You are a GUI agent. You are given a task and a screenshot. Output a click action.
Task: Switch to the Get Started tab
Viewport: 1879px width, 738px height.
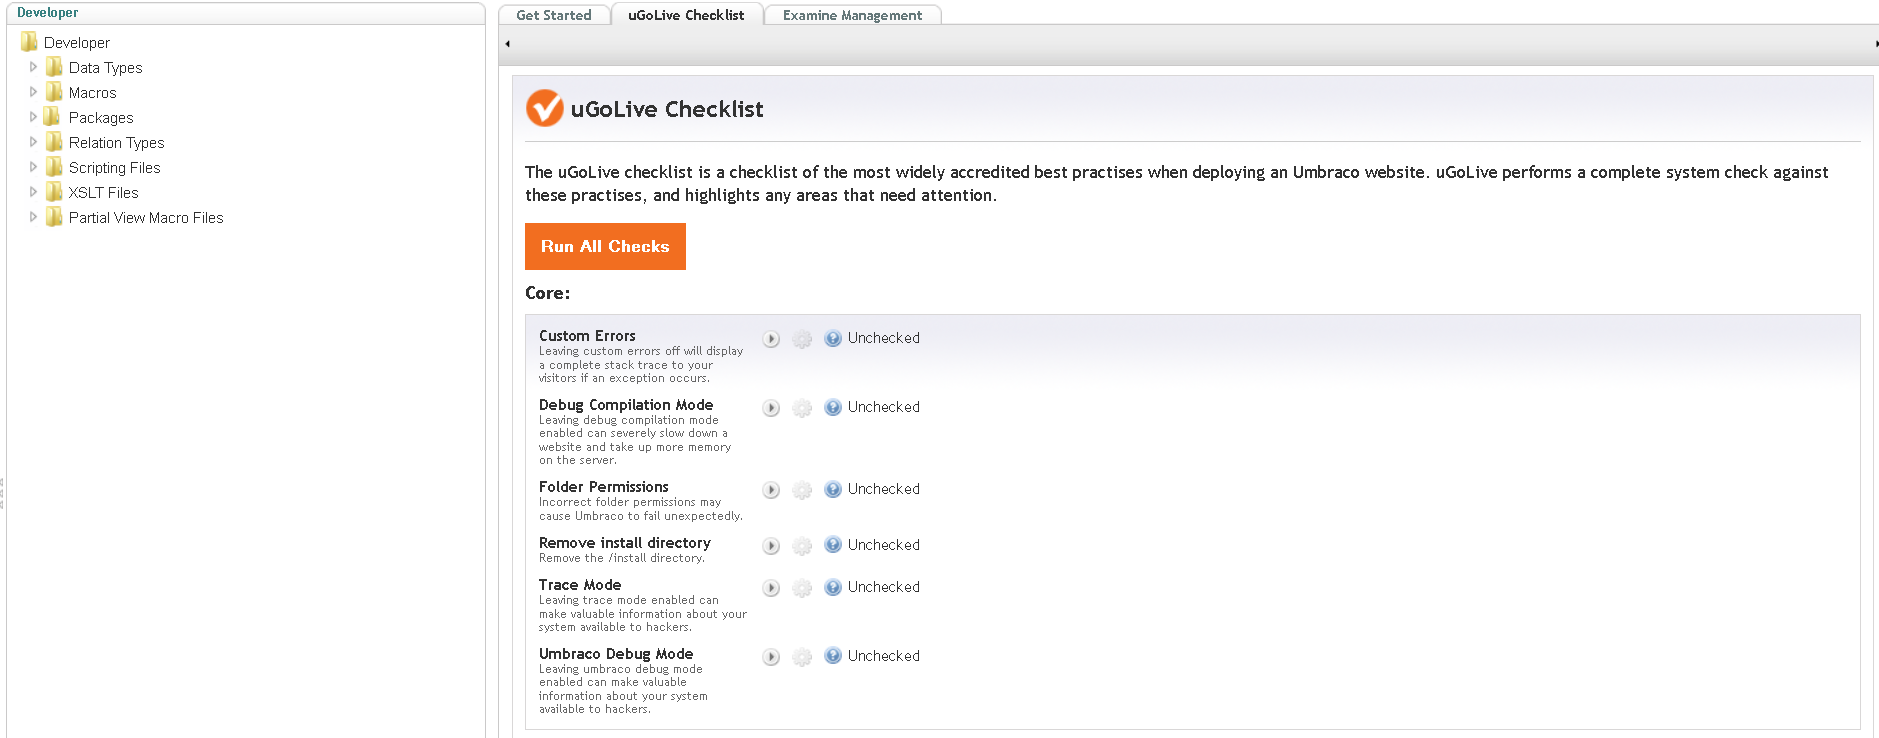pos(554,15)
